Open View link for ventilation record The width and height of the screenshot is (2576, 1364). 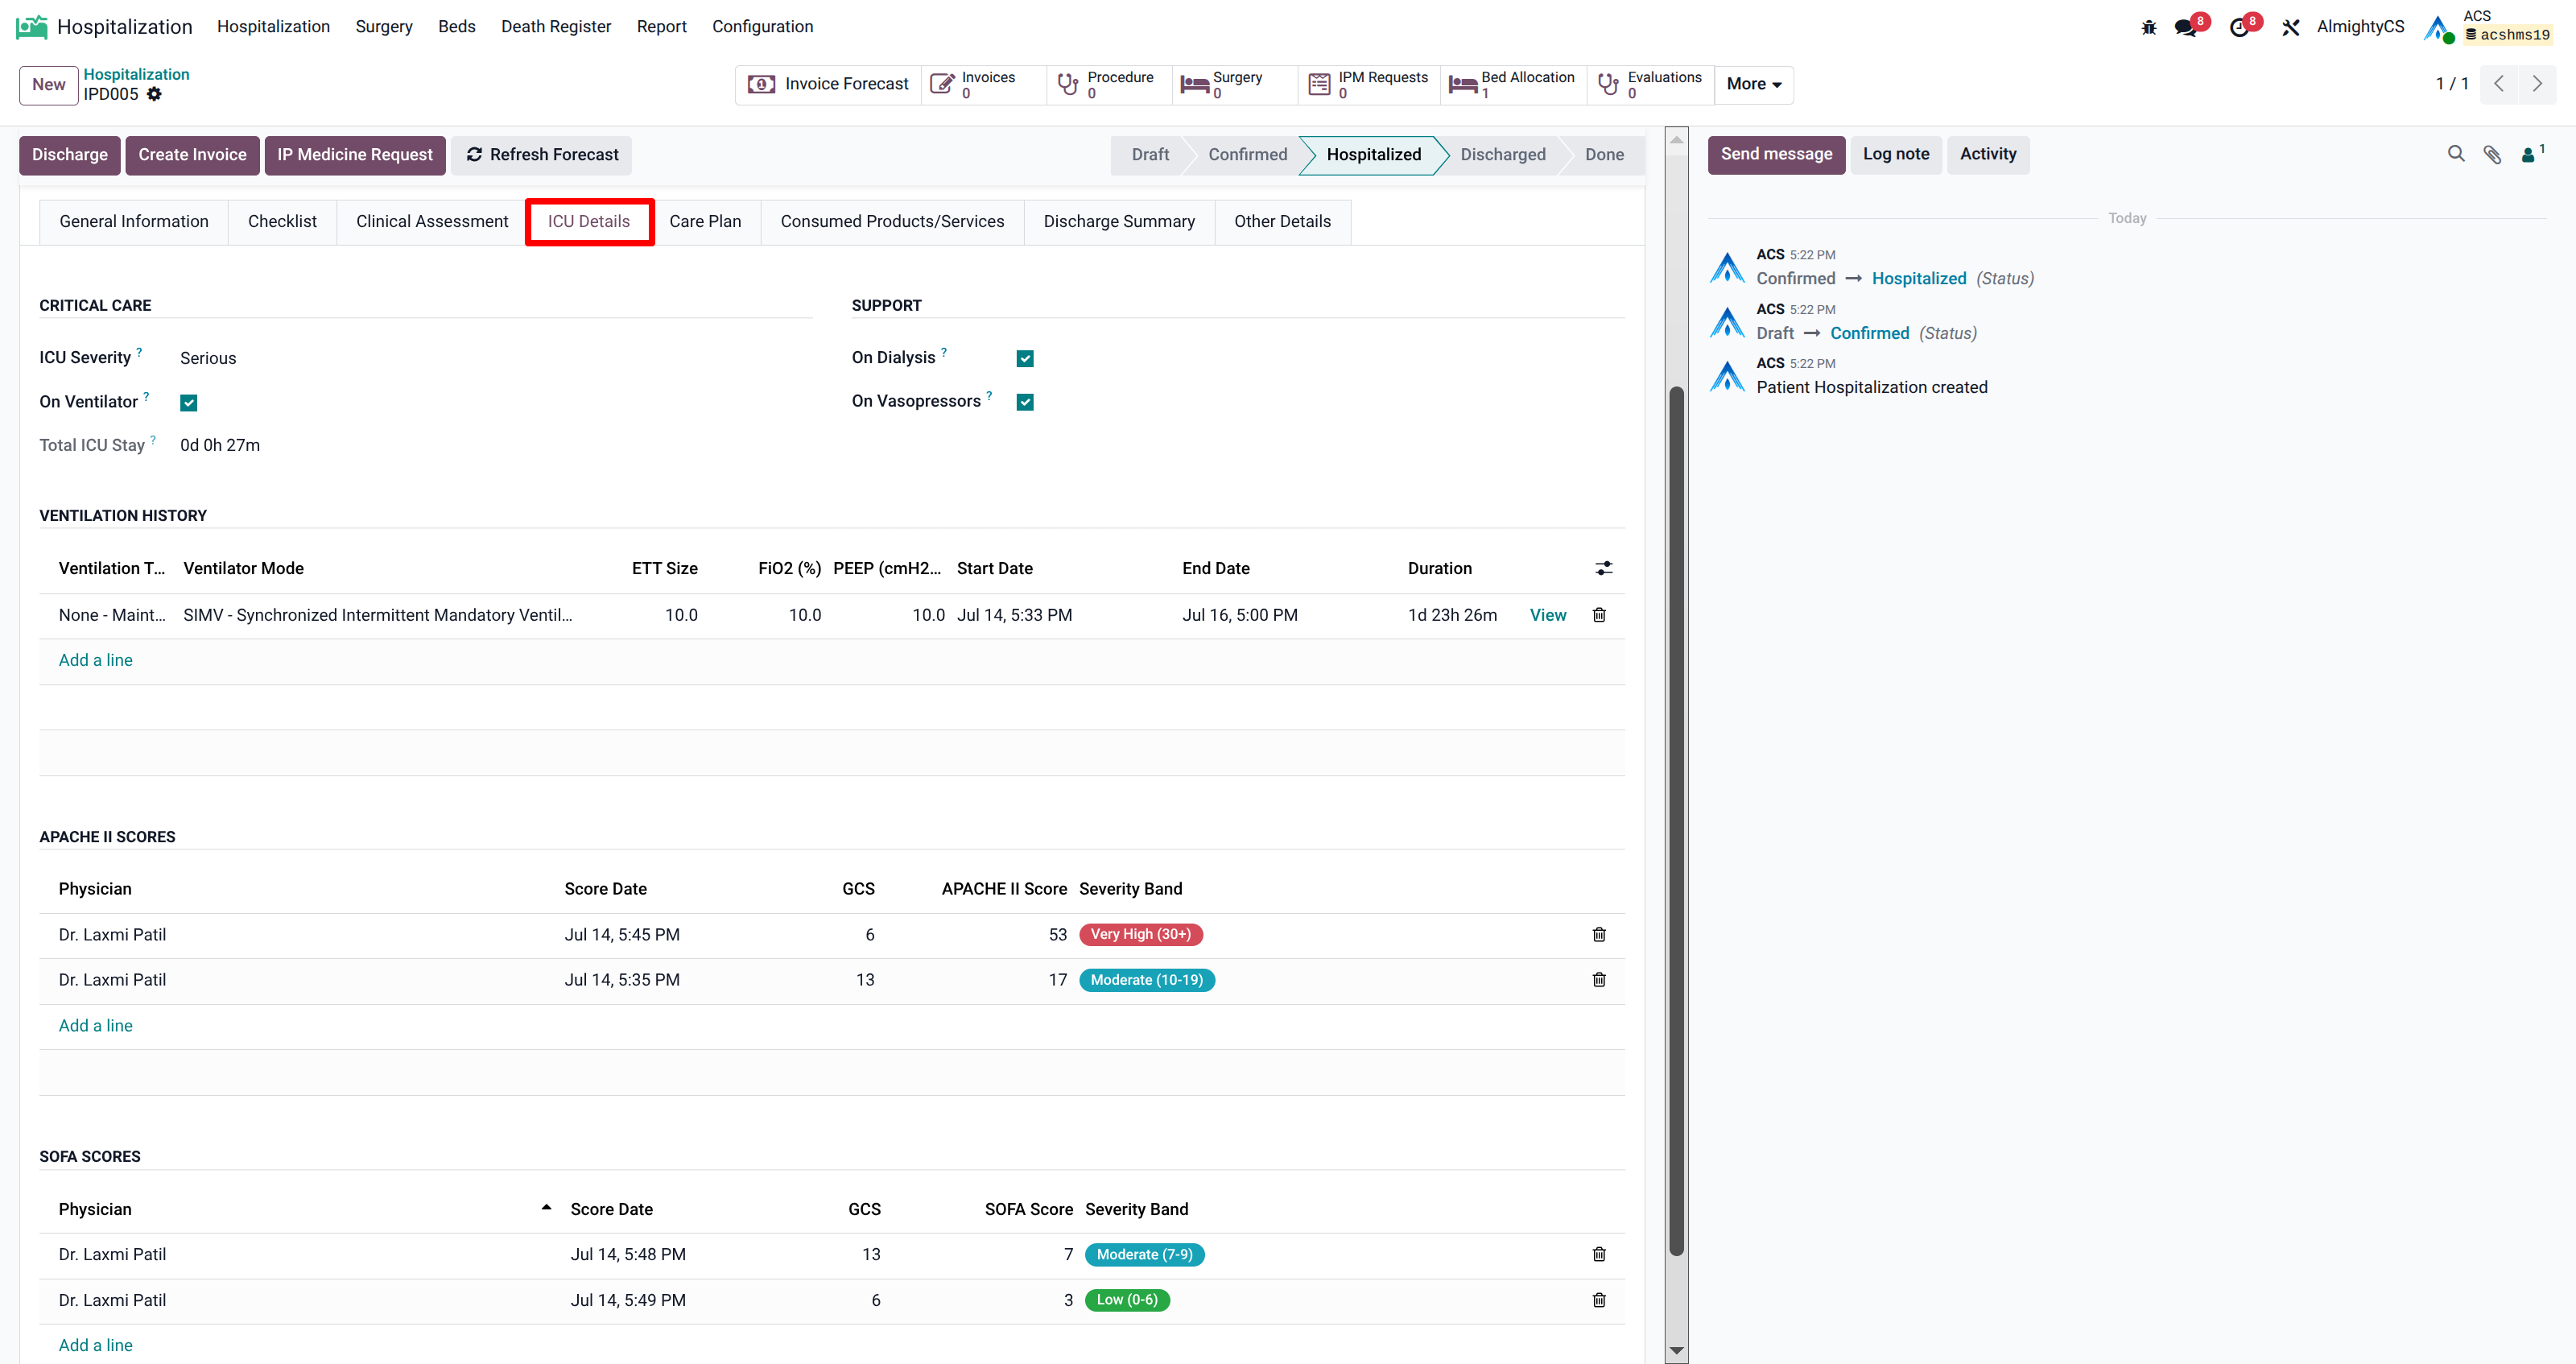point(1547,615)
